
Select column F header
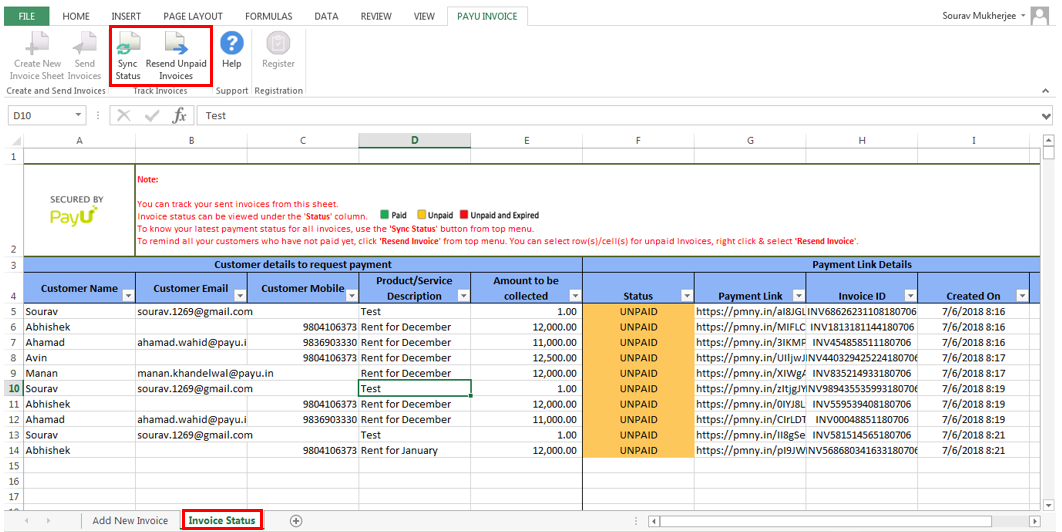tap(638, 140)
